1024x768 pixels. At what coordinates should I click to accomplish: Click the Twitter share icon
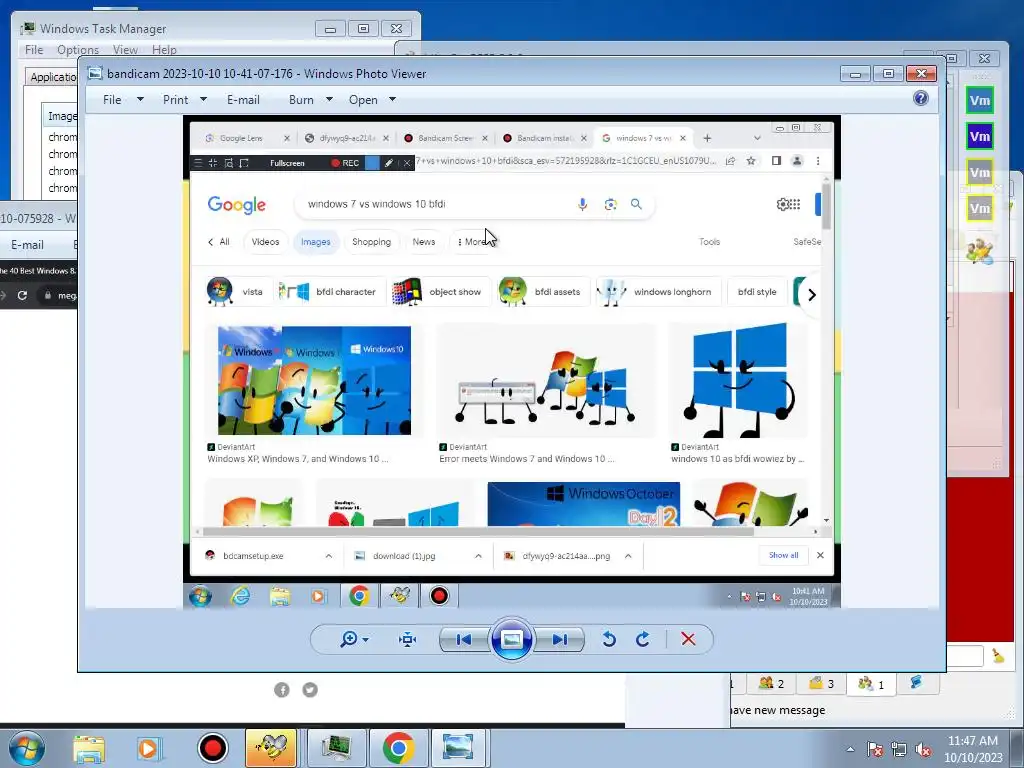pos(310,690)
